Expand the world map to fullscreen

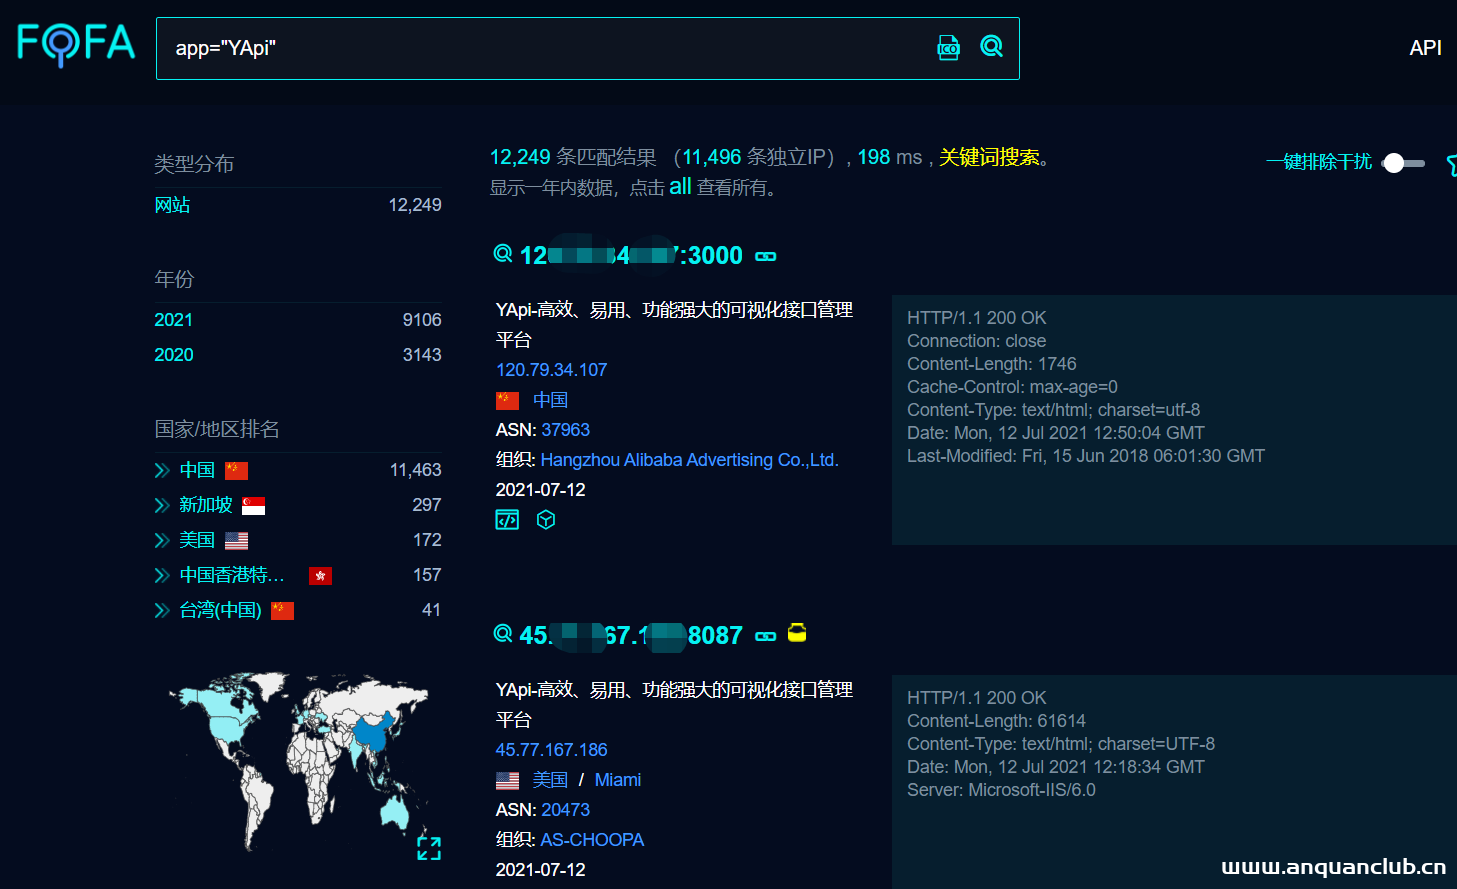click(x=429, y=848)
